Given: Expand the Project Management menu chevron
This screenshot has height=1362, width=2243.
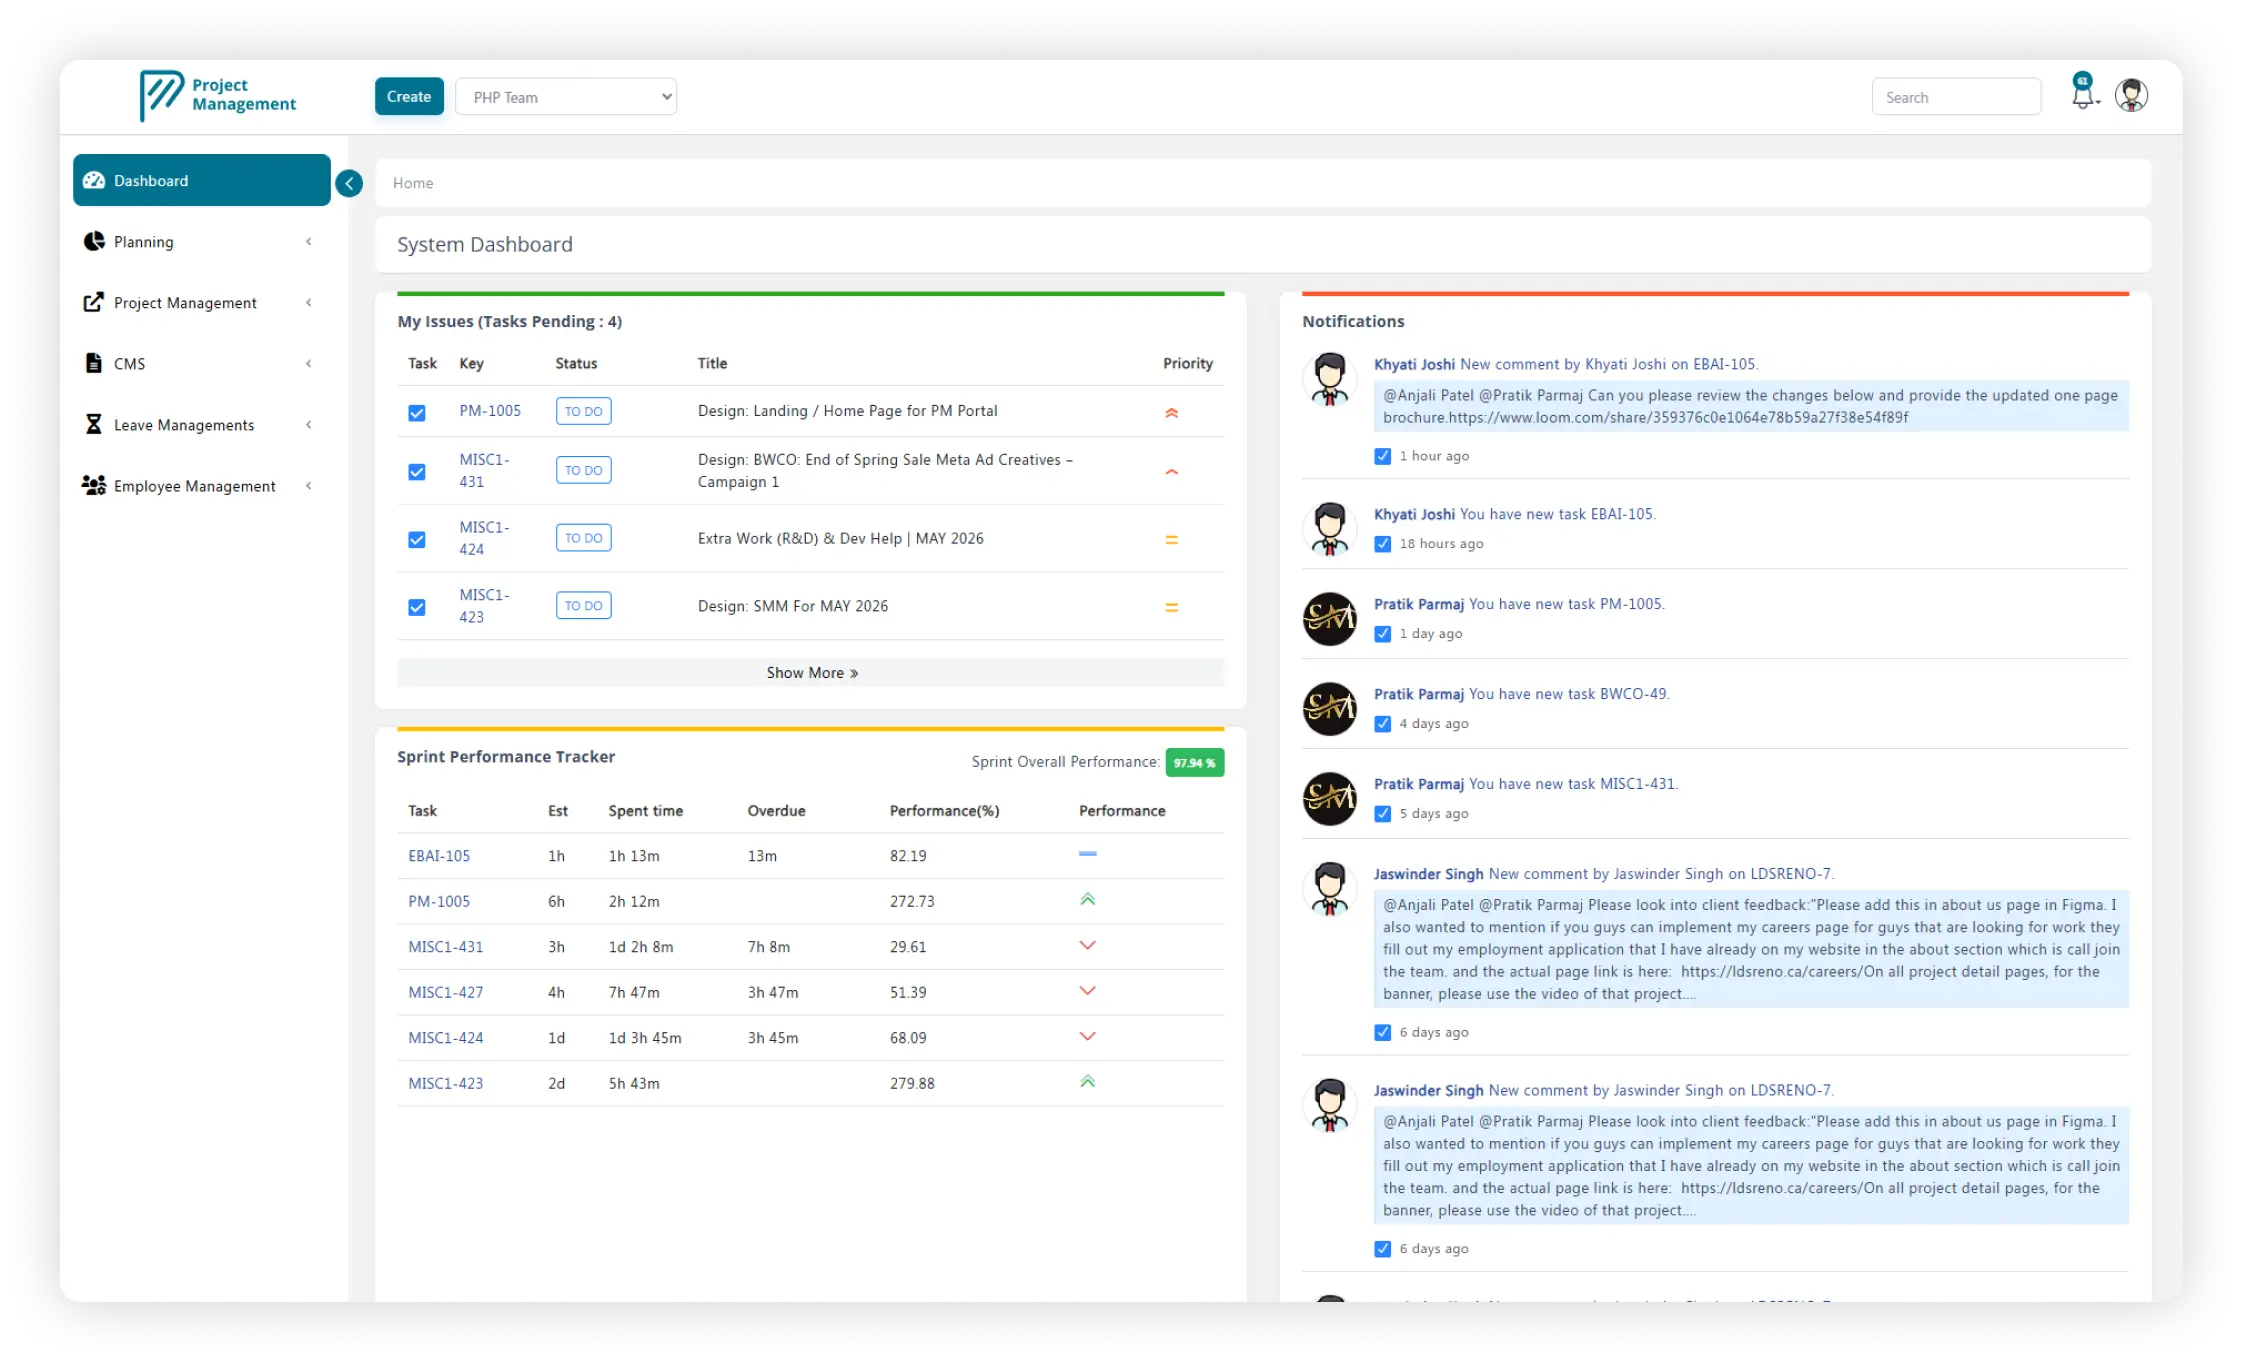Looking at the screenshot, I should point(309,302).
